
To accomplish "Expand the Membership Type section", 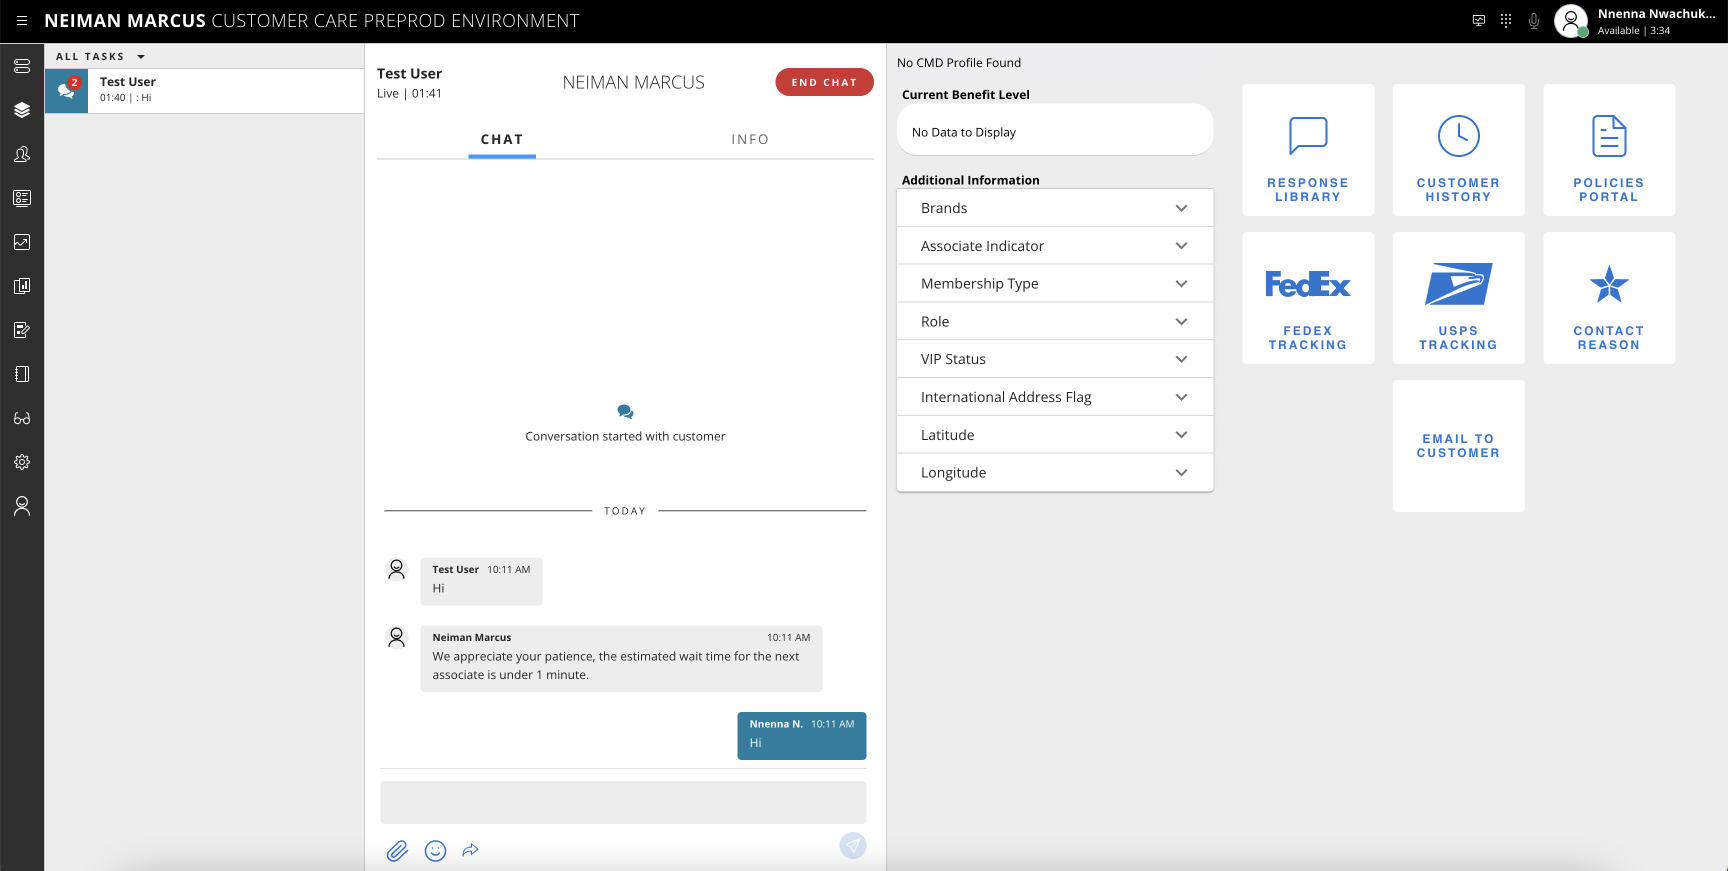I will tap(1054, 284).
